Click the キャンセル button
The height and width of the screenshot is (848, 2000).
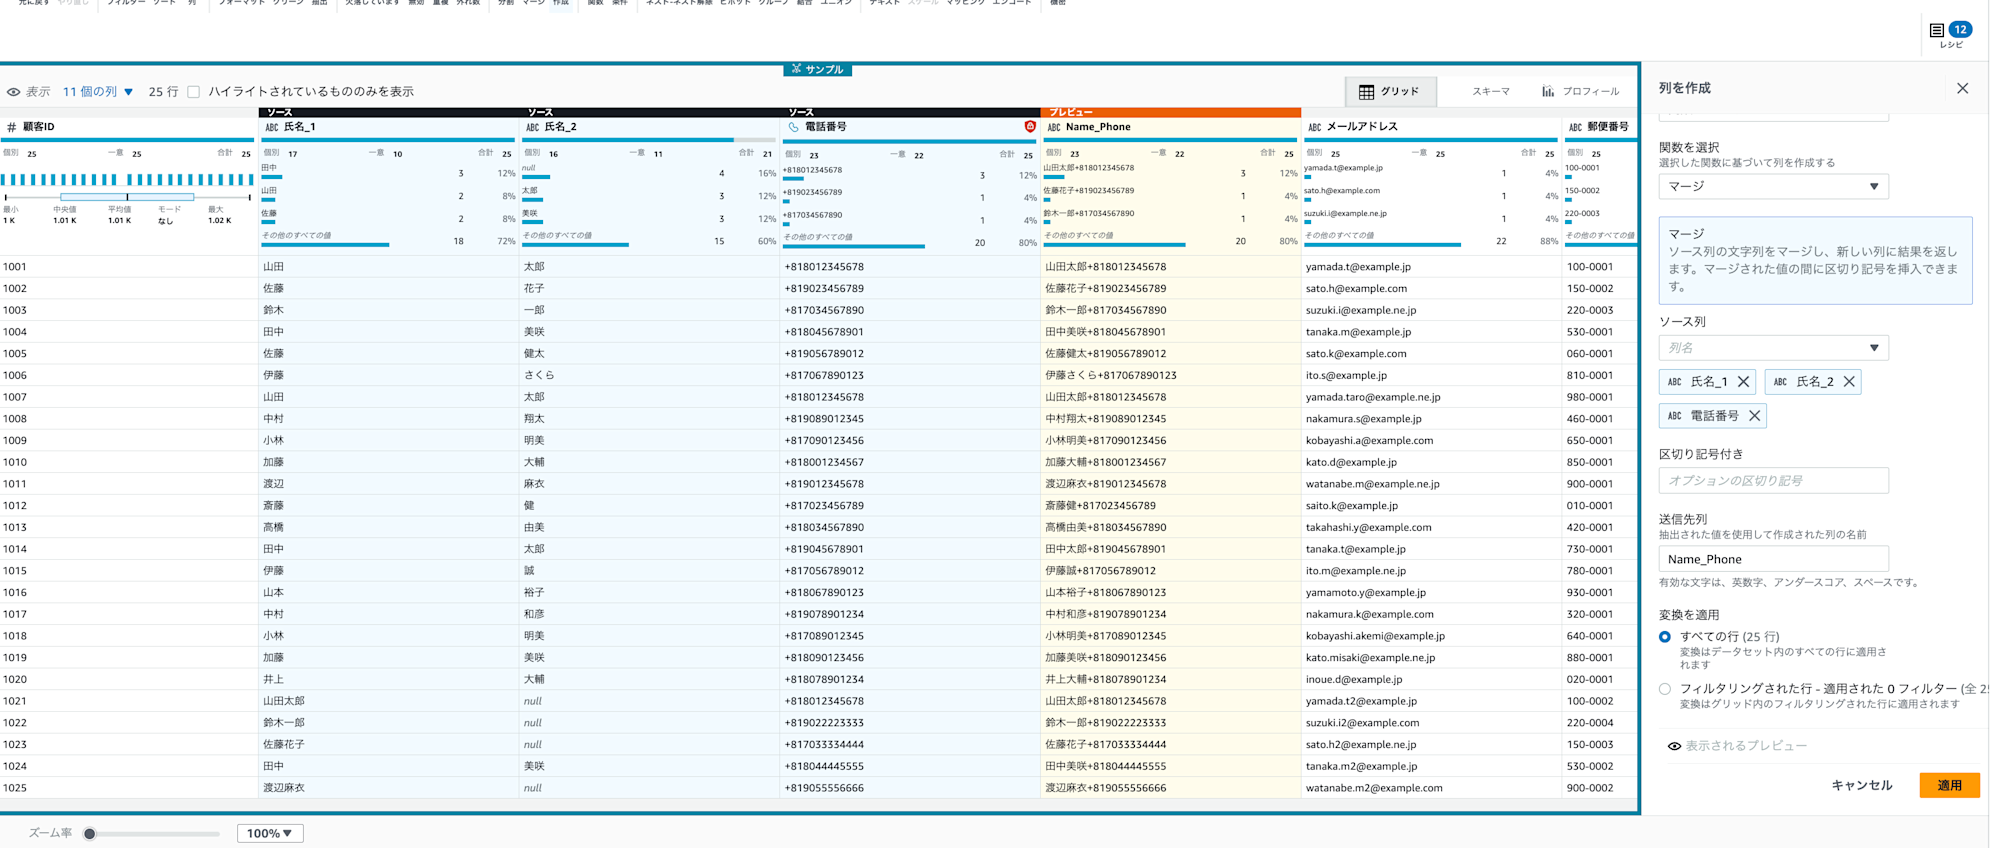pos(1861,786)
